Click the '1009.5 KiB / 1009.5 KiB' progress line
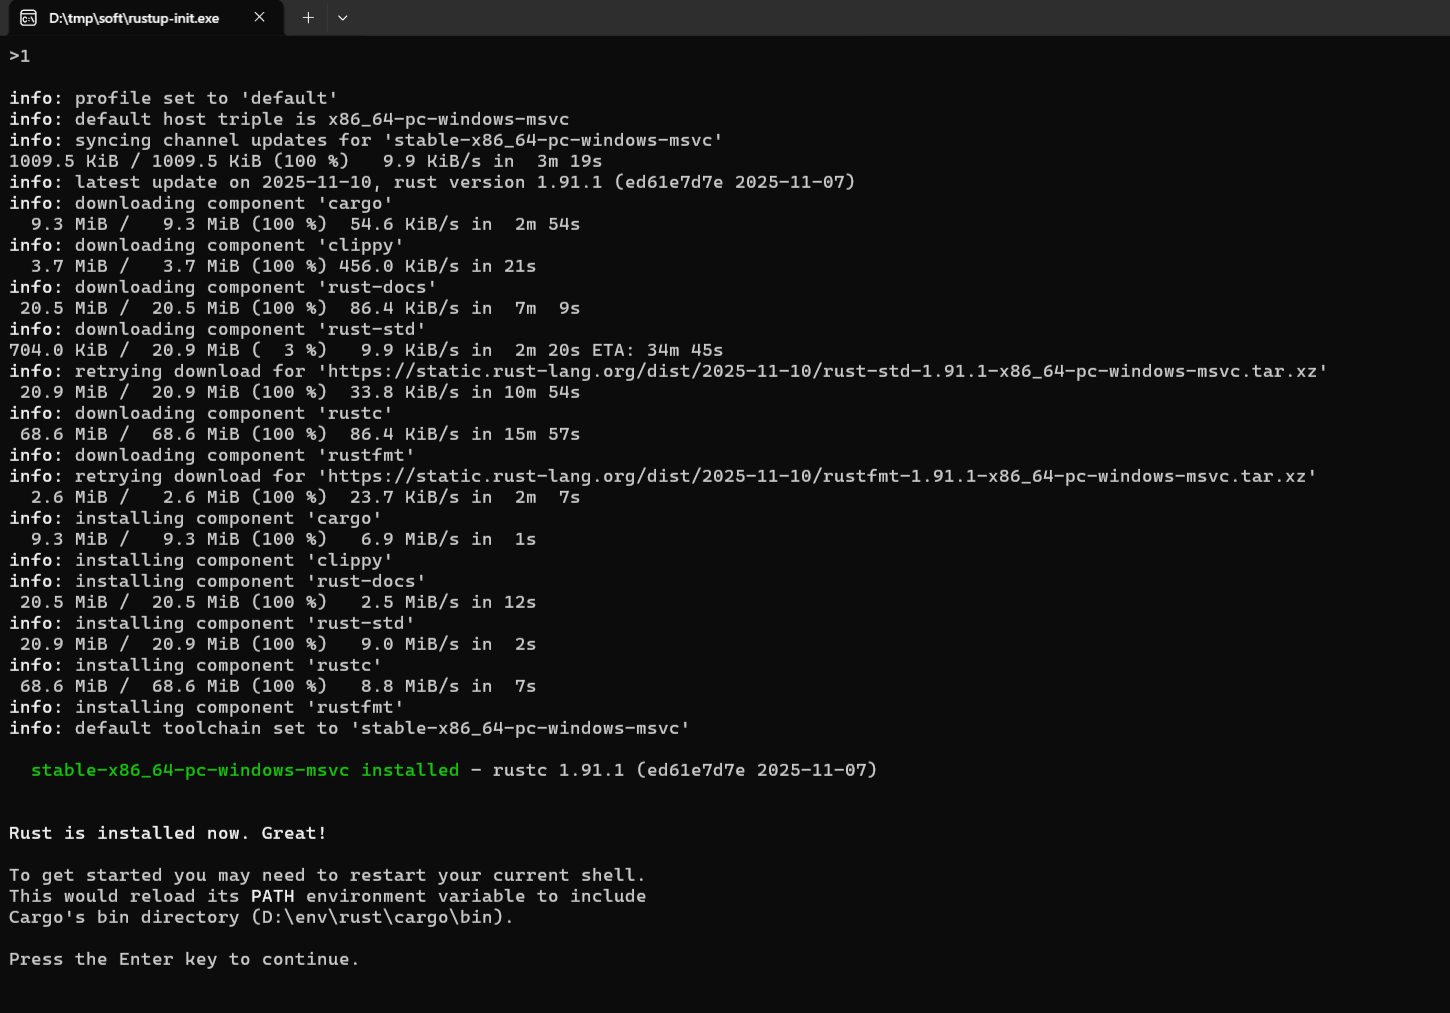The image size is (1450, 1013). tap(306, 161)
